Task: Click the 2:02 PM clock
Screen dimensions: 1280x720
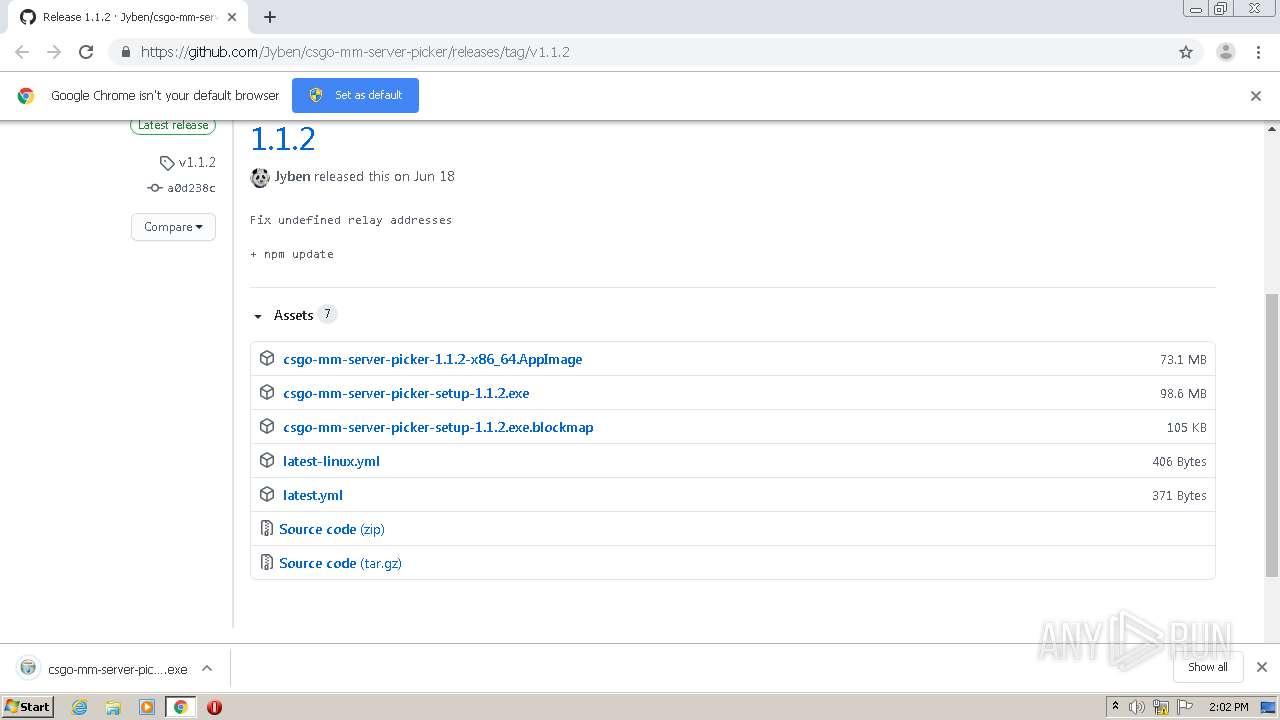Action: pos(1228,707)
